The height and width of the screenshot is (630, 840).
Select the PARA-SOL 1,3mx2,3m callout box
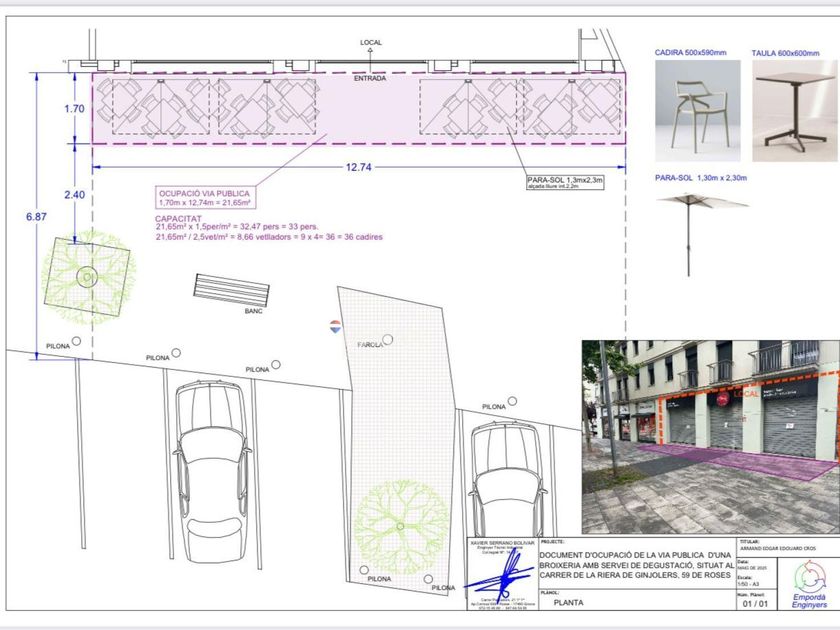[x=565, y=182]
